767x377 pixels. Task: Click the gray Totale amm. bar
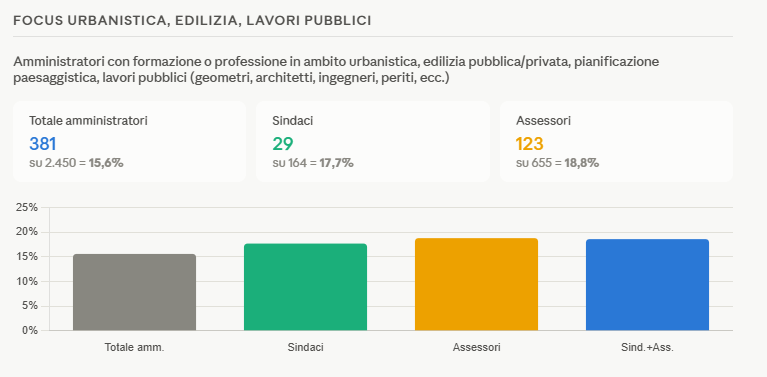pyautogui.click(x=135, y=292)
